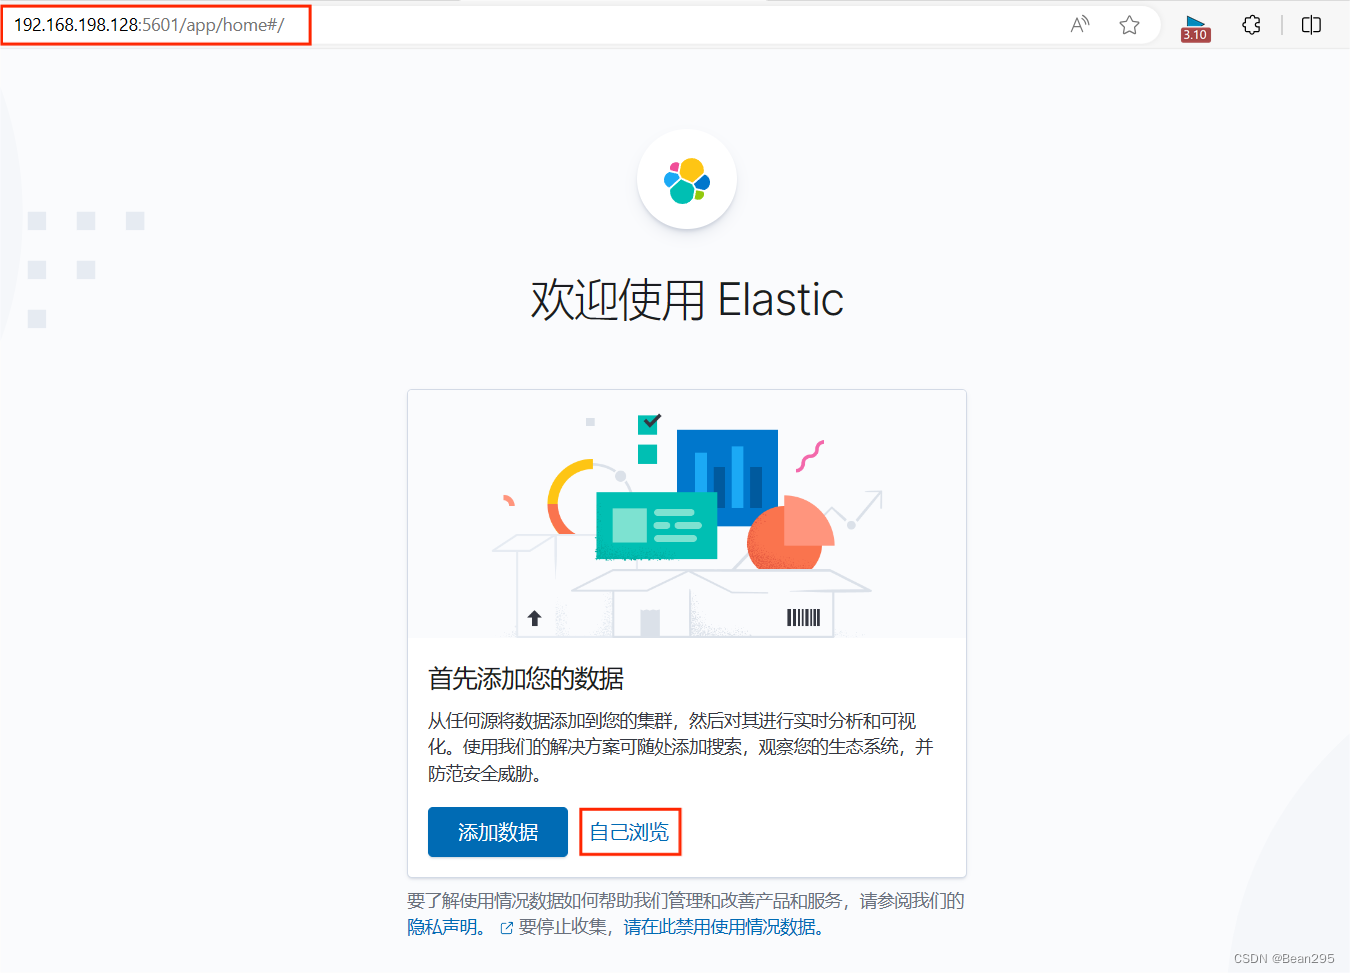Click the 添加数据 button
The width and height of the screenshot is (1350, 973).
point(498,832)
